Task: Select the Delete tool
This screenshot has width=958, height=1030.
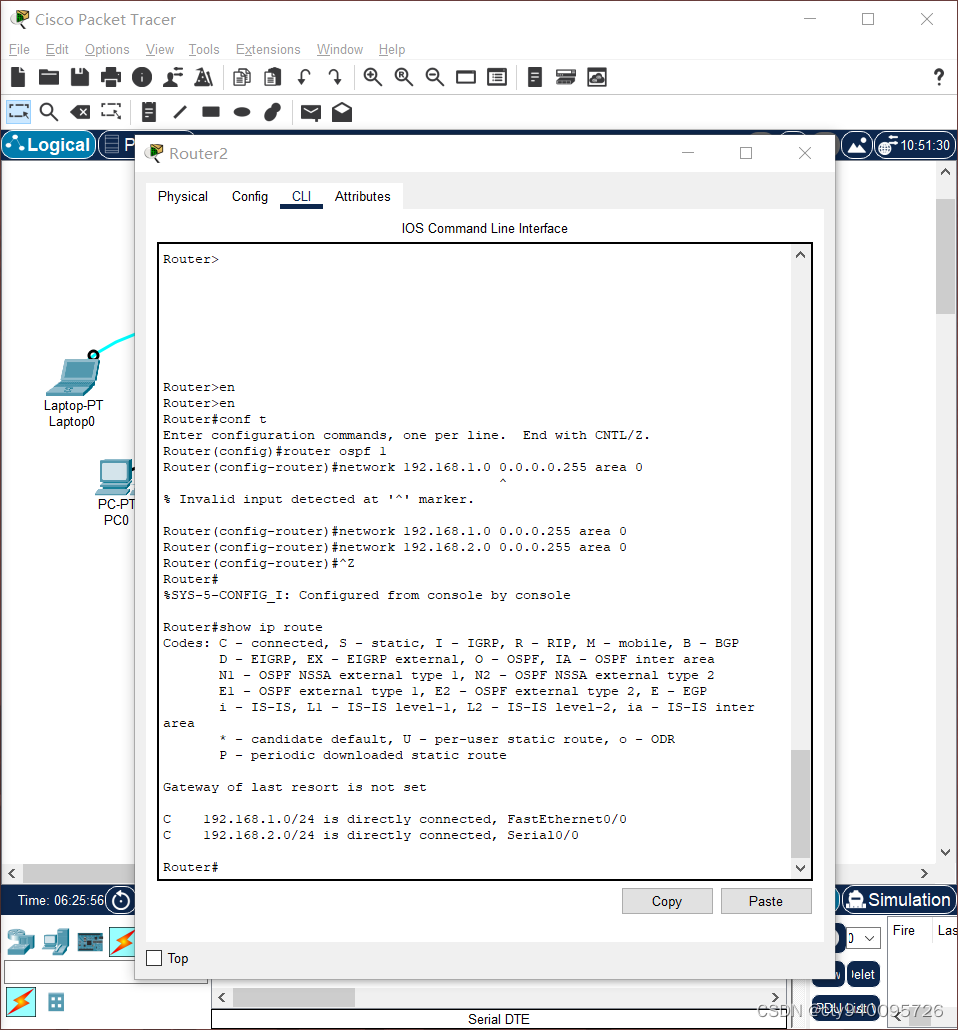Action: point(80,112)
